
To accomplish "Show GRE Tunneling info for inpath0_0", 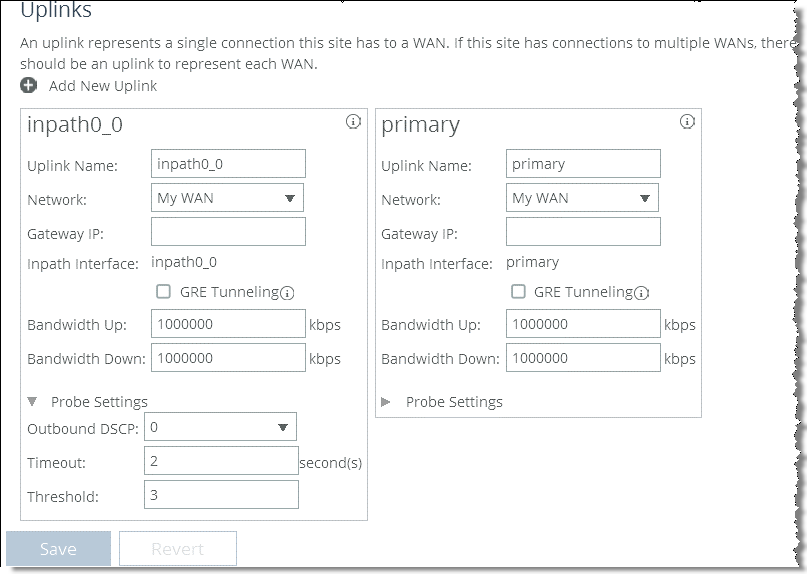I will point(287,293).
